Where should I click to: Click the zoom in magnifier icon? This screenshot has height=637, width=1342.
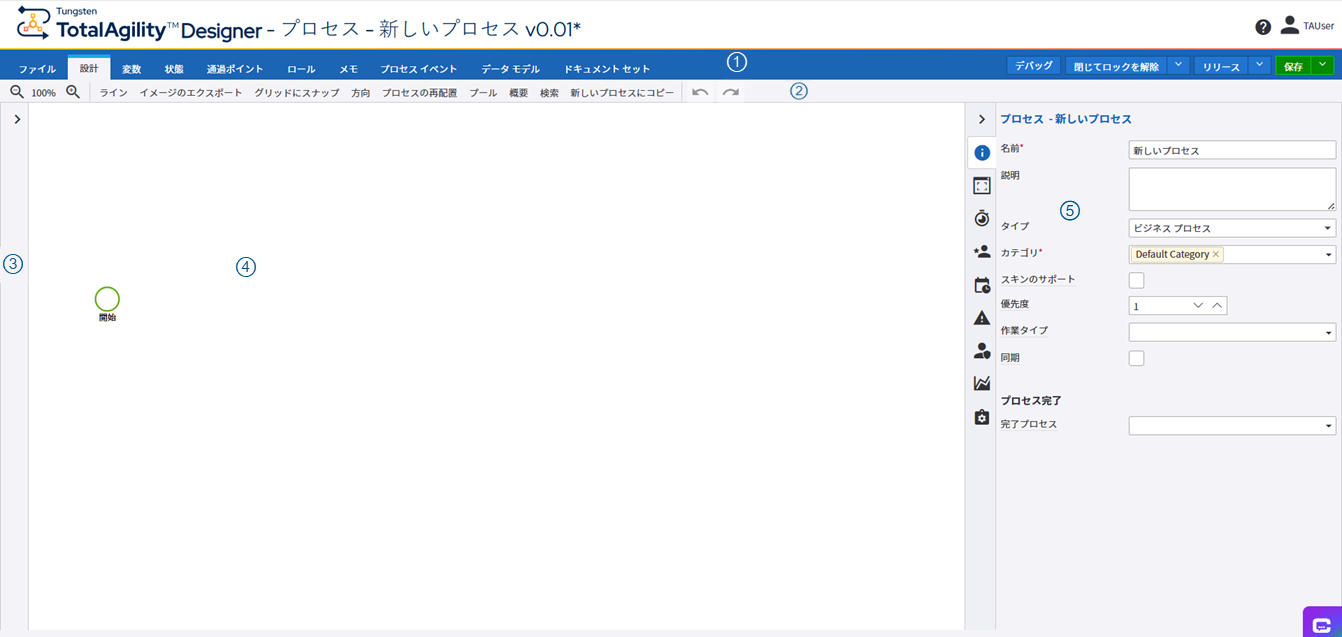click(71, 91)
